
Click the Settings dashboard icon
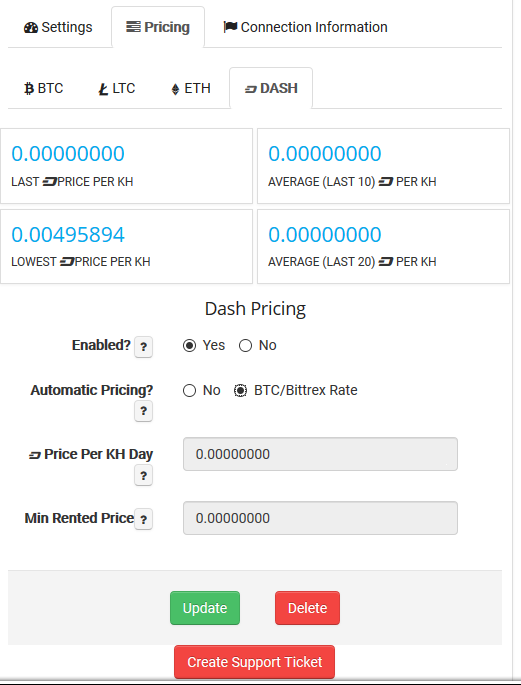(x=31, y=28)
